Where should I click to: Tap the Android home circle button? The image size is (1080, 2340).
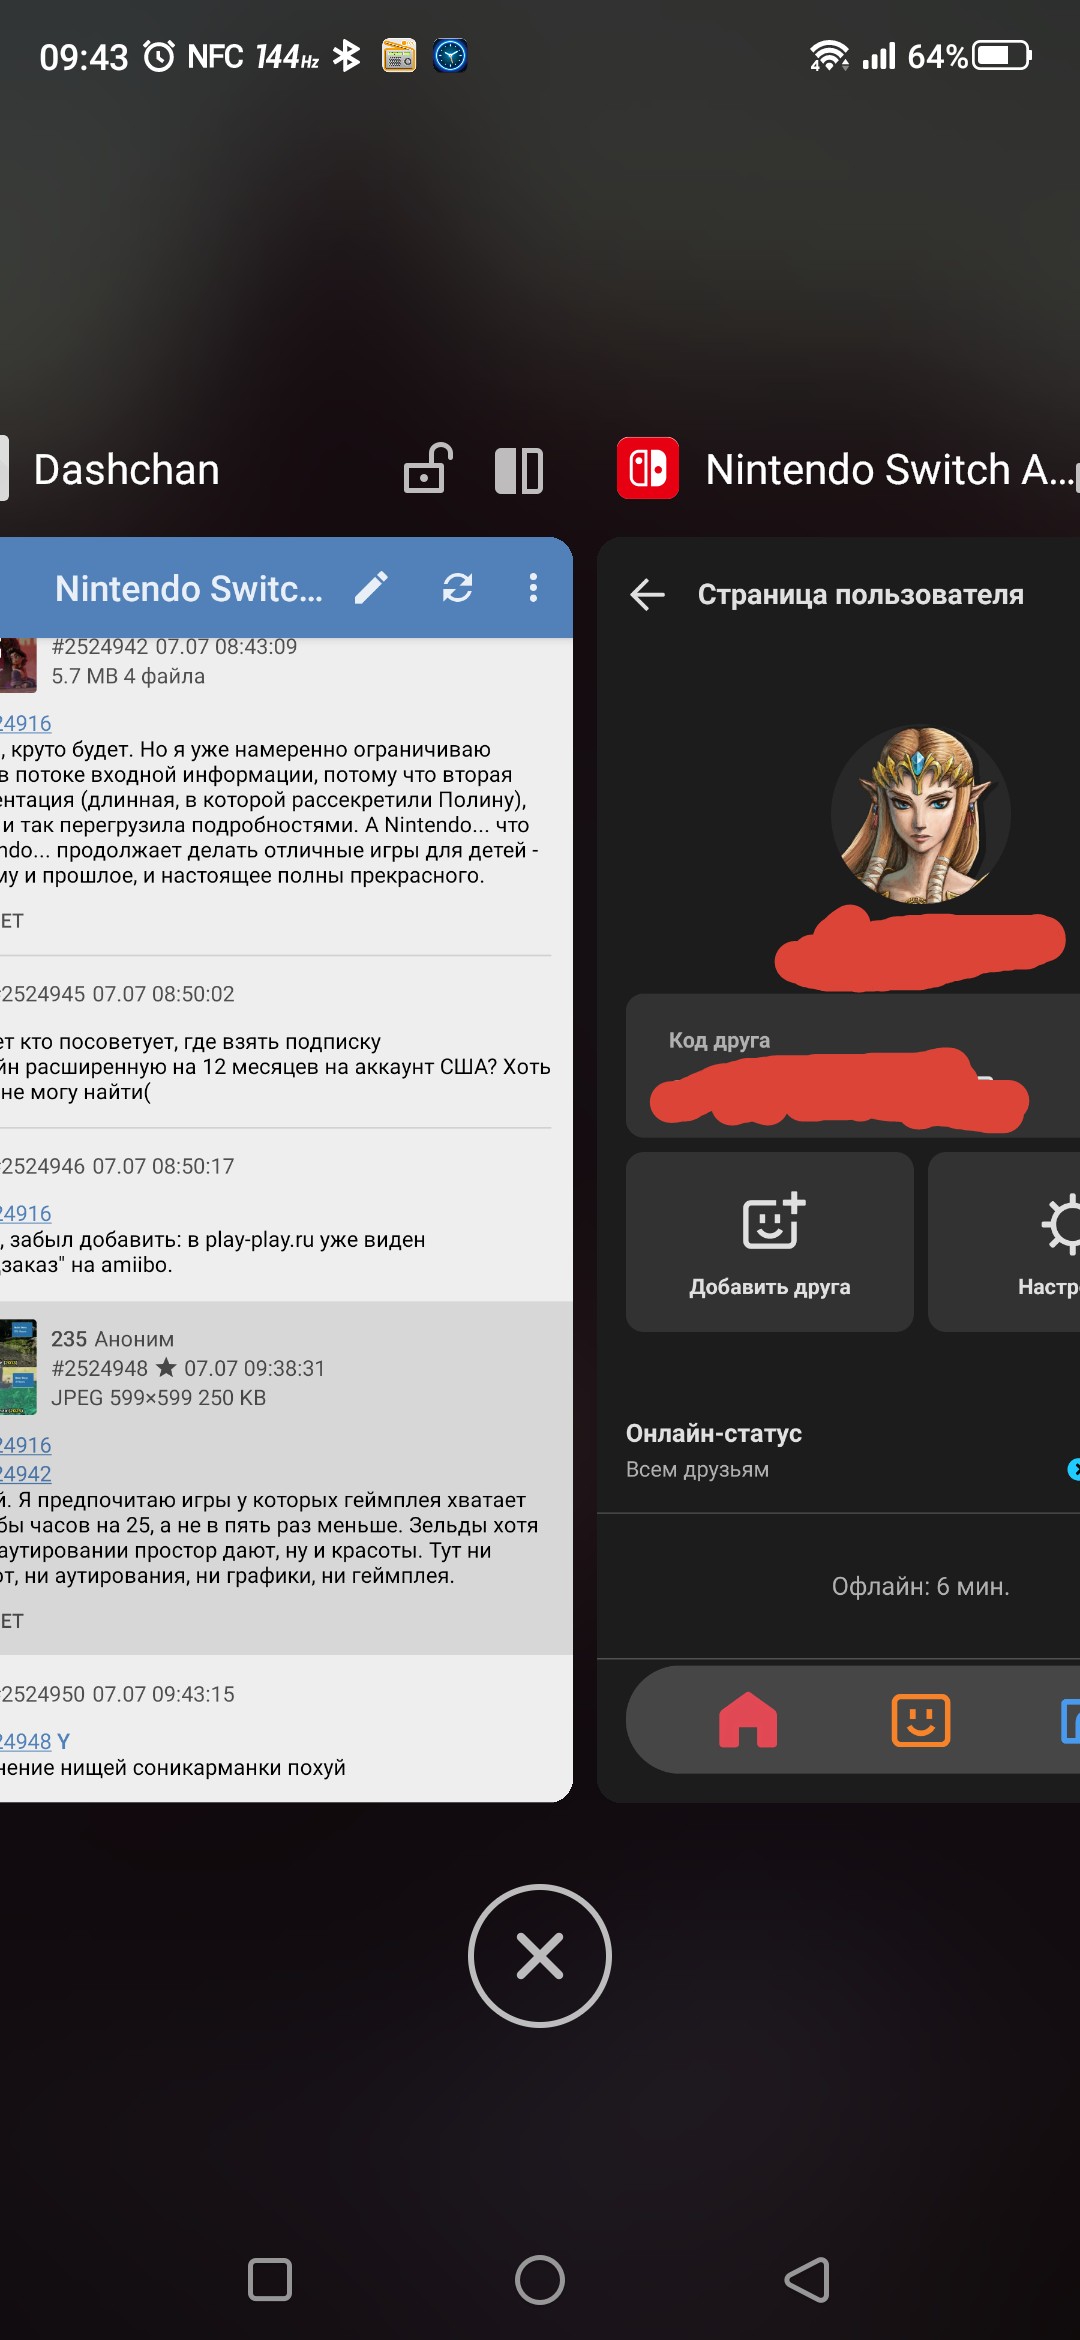pyautogui.click(x=540, y=2280)
